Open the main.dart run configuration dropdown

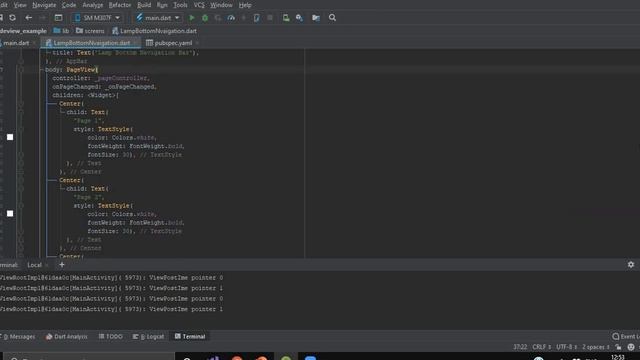pos(158,18)
